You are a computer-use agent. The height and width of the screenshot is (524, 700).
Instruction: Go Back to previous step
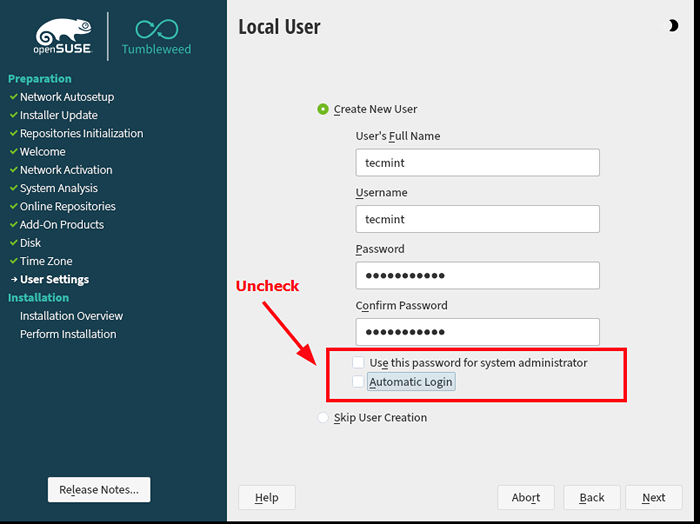pyautogui.click(x=592, y=497)
